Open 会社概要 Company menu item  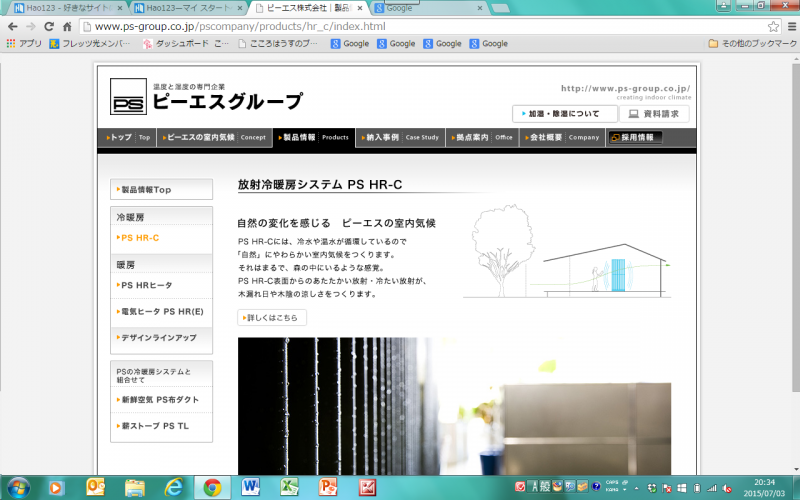(x=562, y=137)
